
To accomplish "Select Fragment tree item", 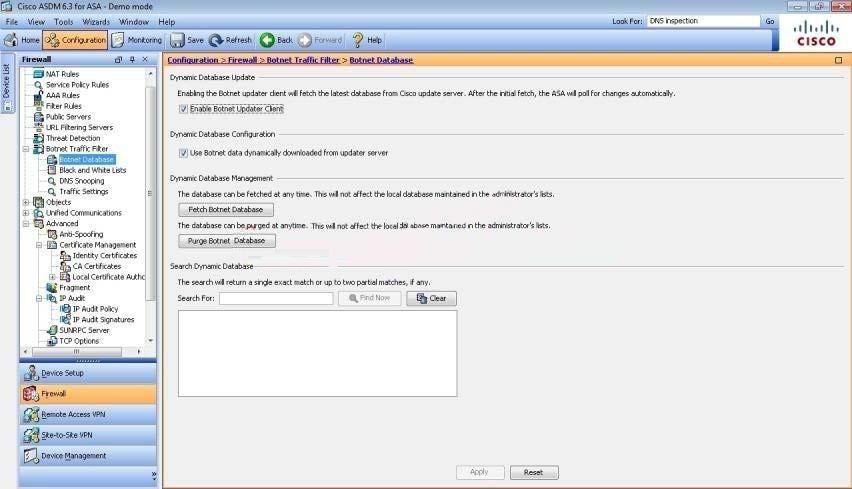I will pos(74,288).
